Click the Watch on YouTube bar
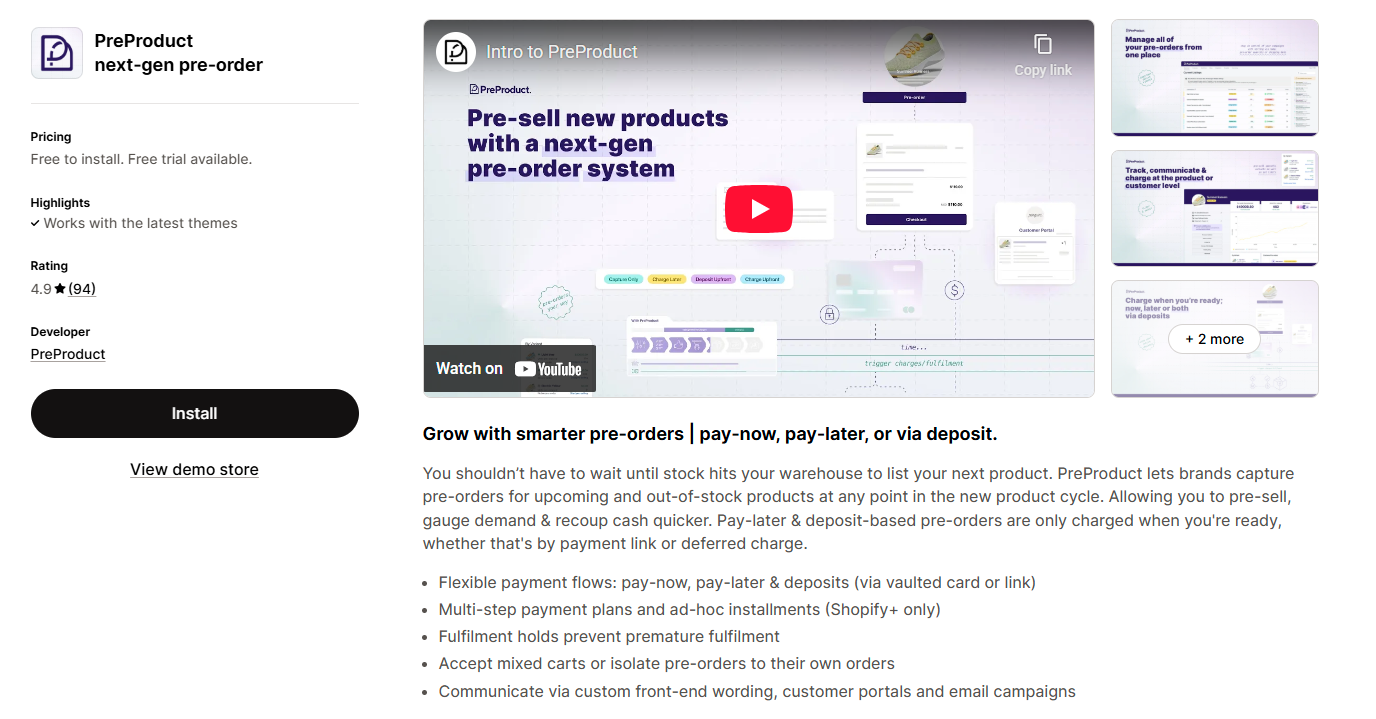The width and height of the screenshot is (1376, 719). 510,369
